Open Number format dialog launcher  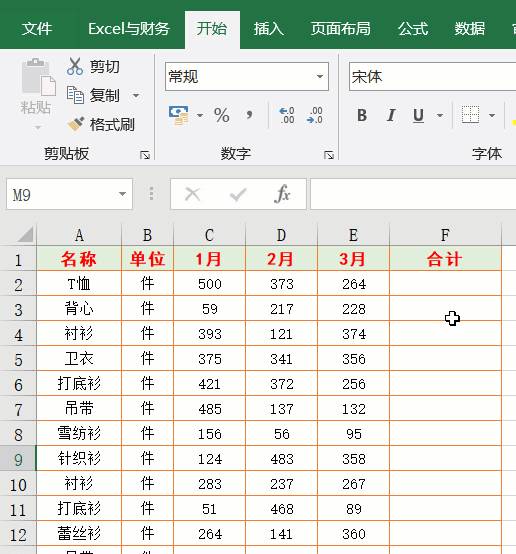coord(329,155)
